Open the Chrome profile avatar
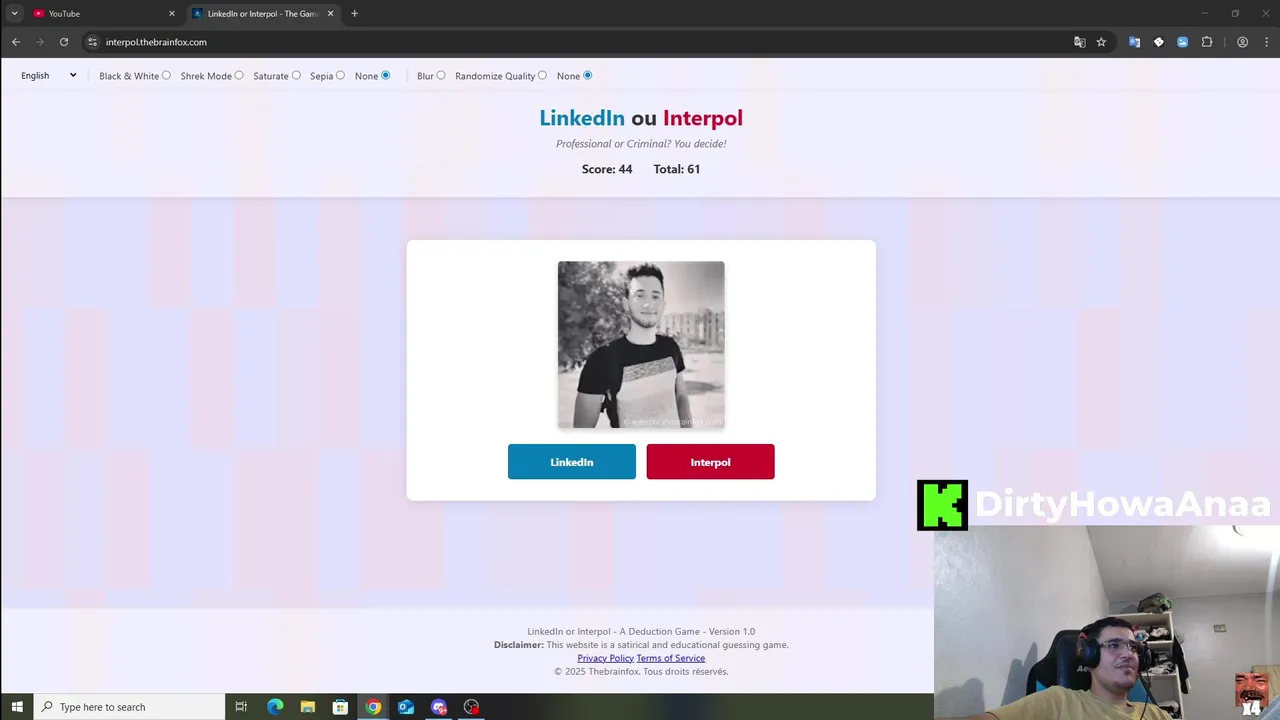The height and width of the screenshot is (720, 1280). click(1242, 42)
